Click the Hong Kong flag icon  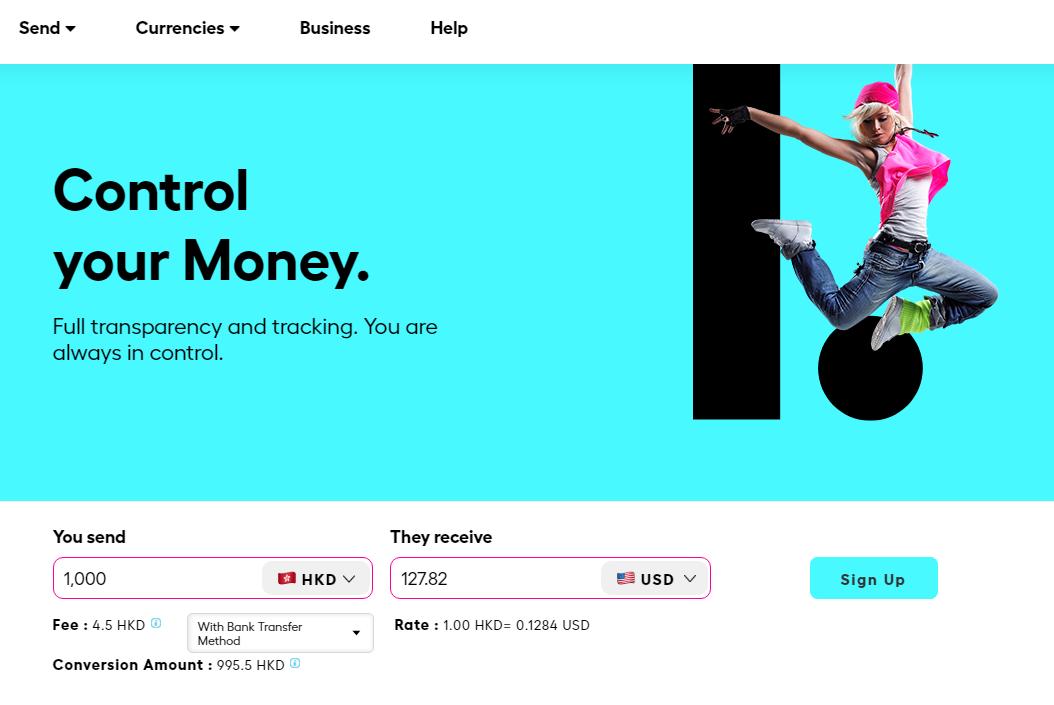(287, 578)
